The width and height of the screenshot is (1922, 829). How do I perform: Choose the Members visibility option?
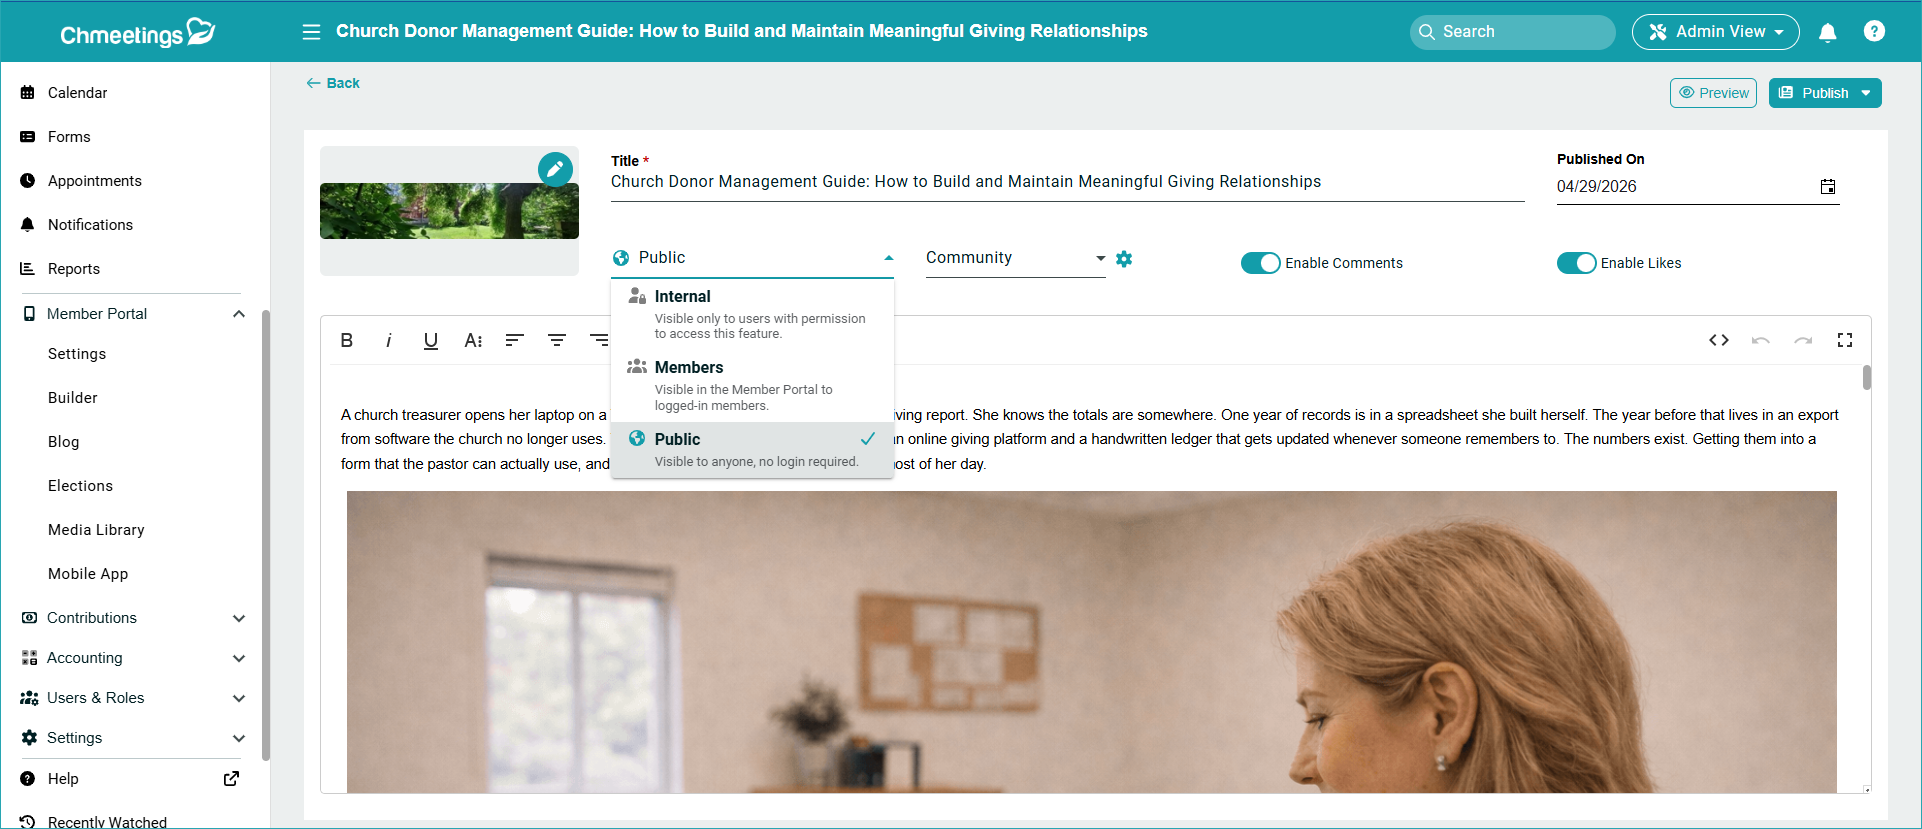(752, 385)
